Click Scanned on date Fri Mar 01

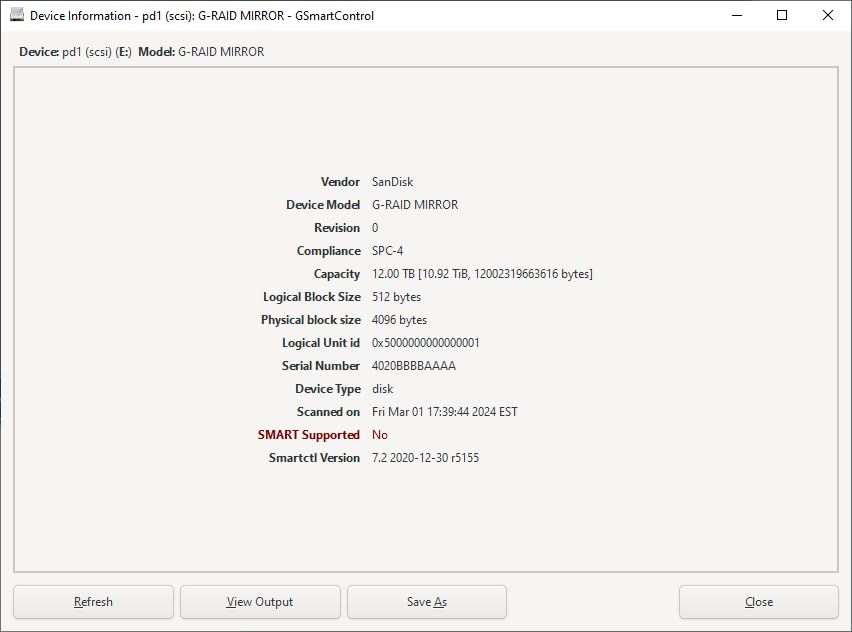[x=444, y=412]
